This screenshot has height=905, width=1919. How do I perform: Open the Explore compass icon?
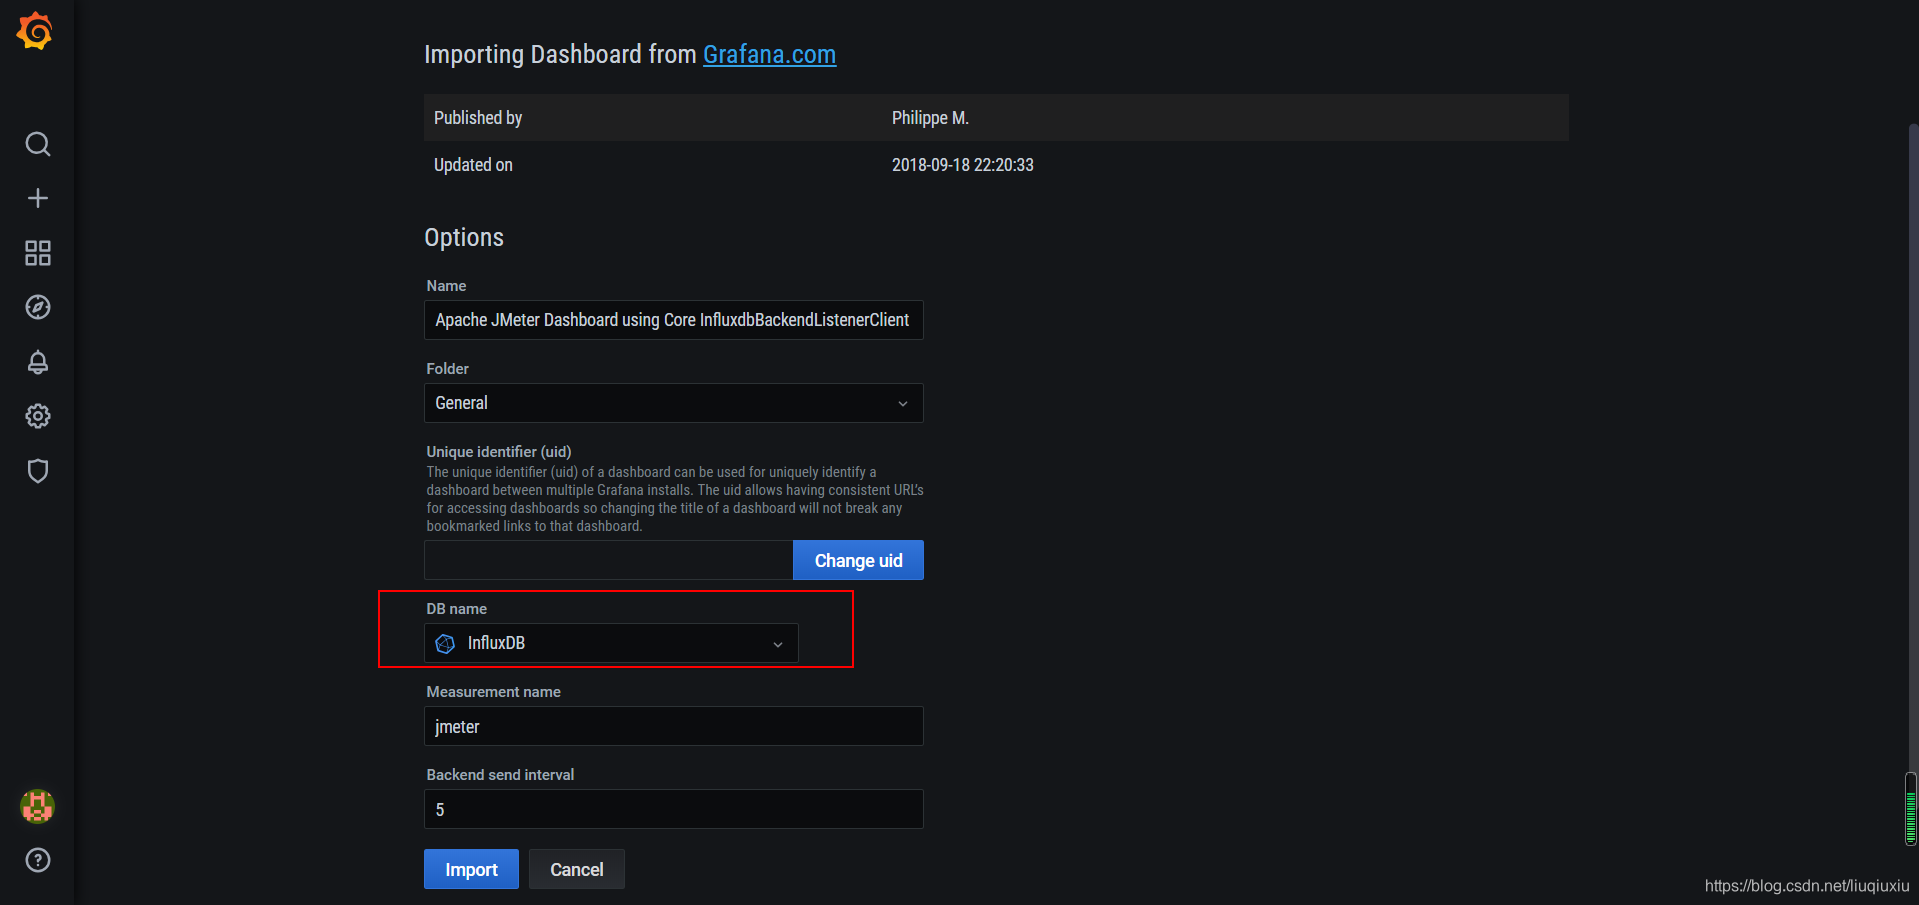coord(38,307)
